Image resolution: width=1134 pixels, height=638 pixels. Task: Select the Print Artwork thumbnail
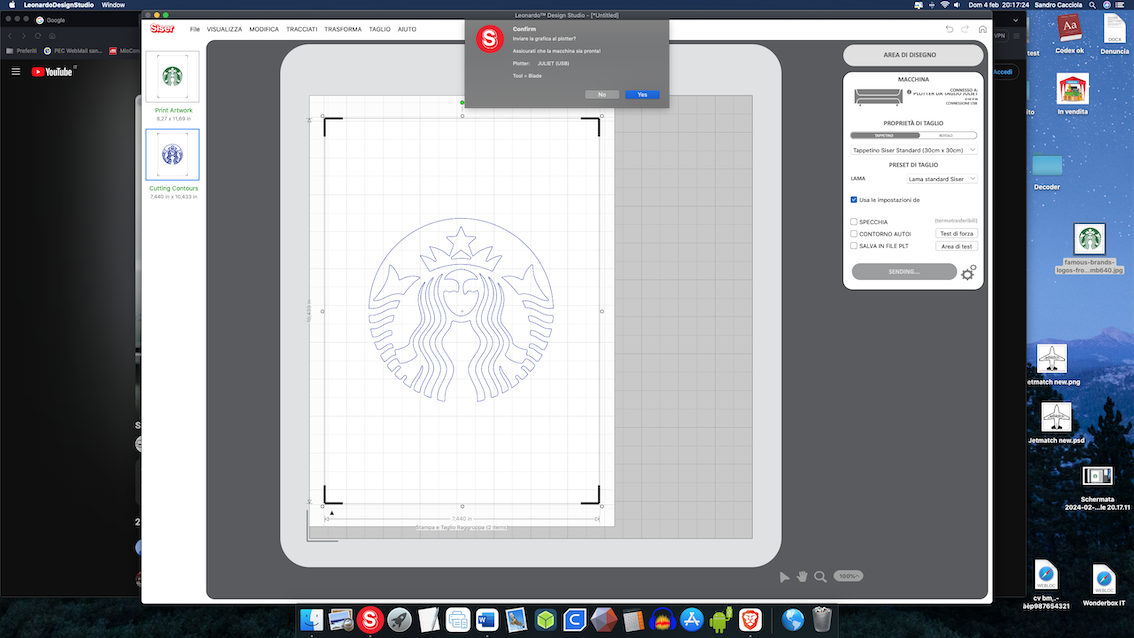coord(172,77)
